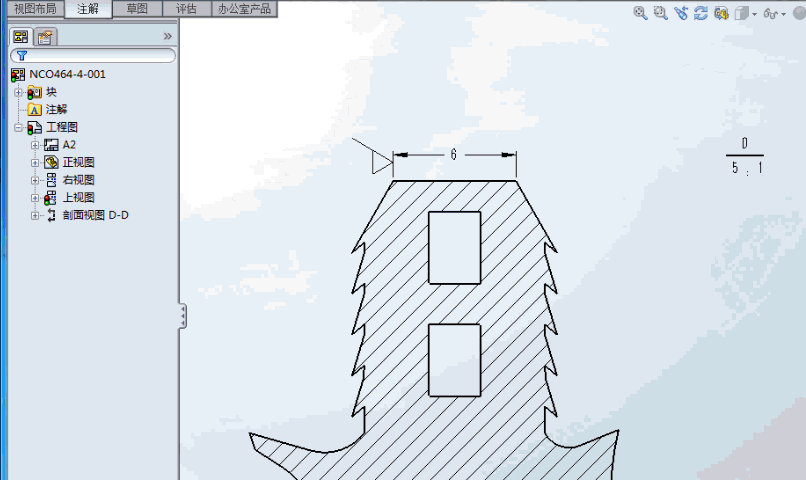Select the 正视图 tree item

click(78, 162)
